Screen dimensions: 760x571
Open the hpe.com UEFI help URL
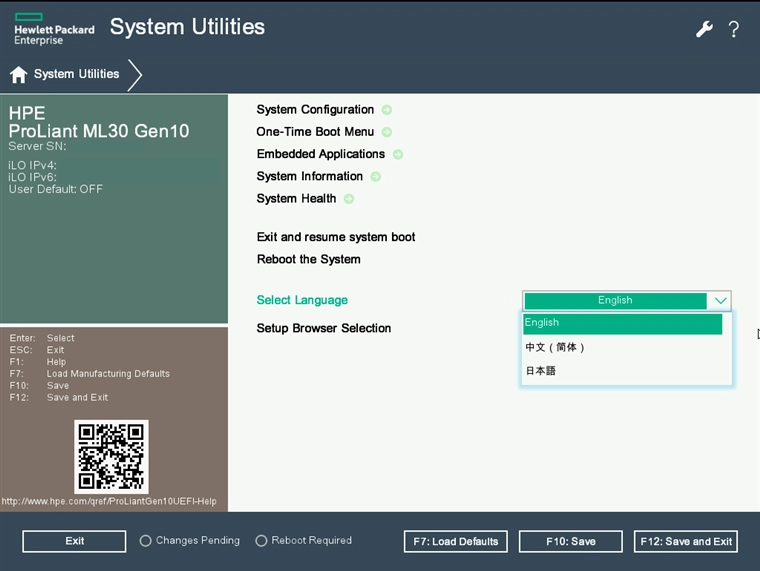tap(109, 501)
